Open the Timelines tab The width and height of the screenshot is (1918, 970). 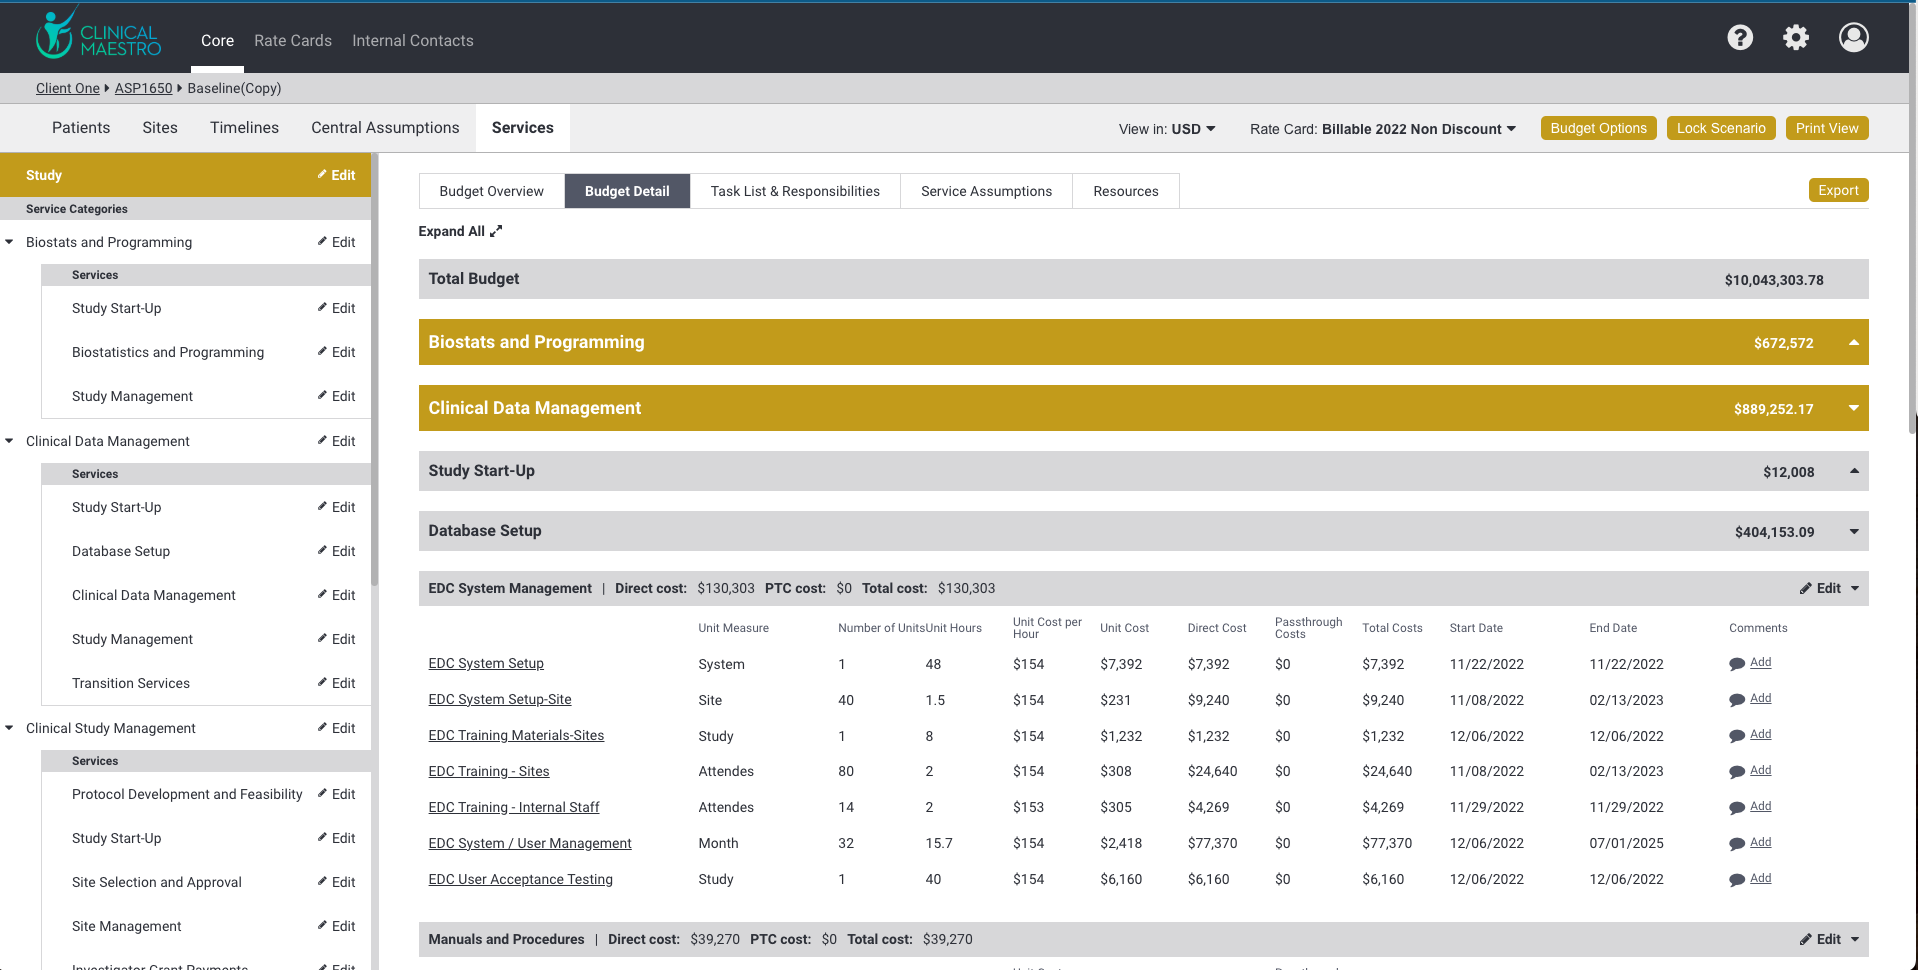tap(244, 128)
